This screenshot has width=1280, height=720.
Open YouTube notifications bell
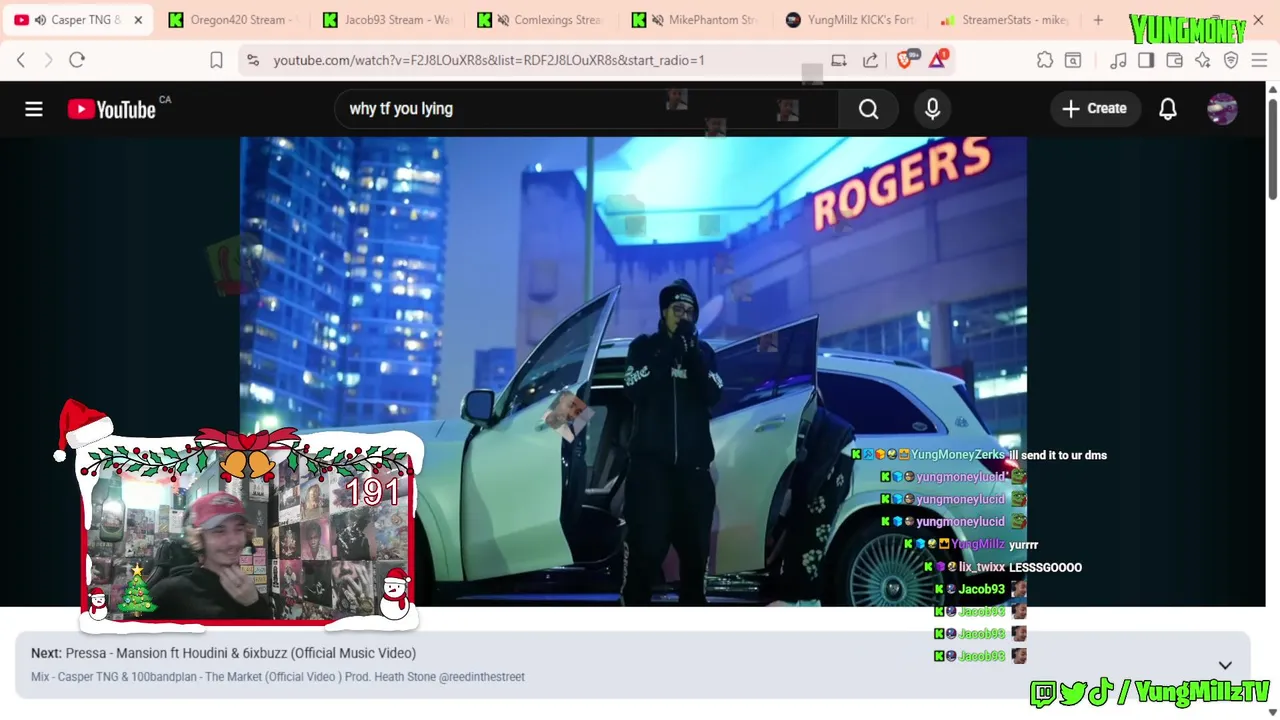1168,108
